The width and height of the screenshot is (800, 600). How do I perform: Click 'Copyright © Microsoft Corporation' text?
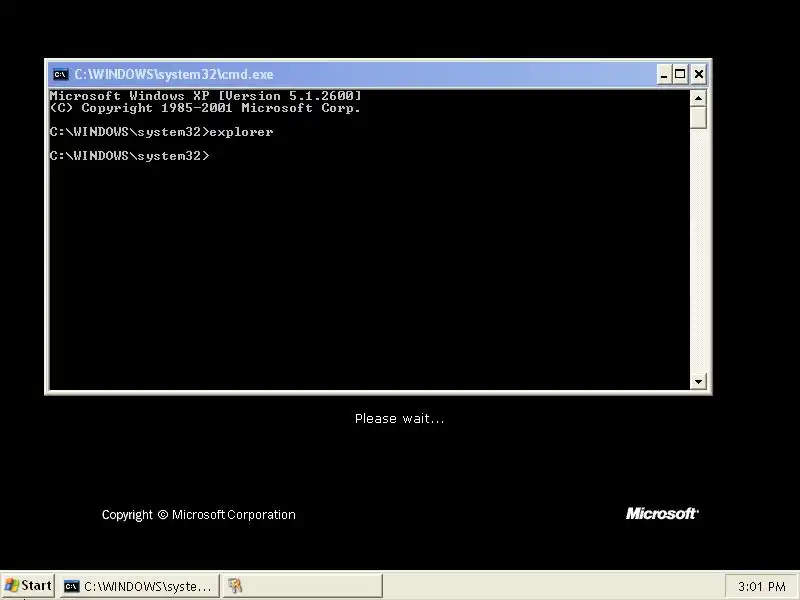coord(198,515)
